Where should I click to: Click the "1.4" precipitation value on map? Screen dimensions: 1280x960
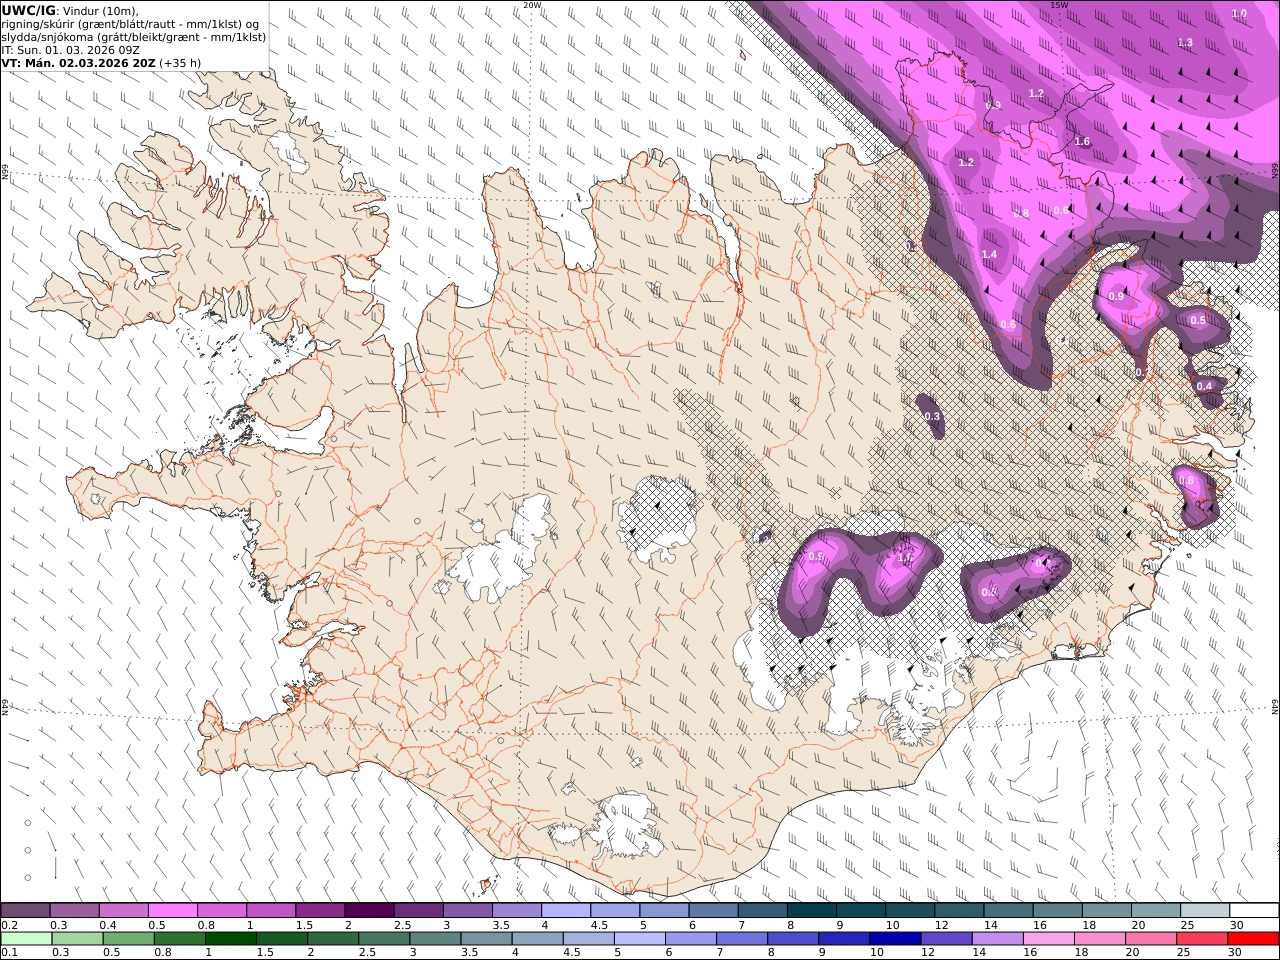(989, 255)
